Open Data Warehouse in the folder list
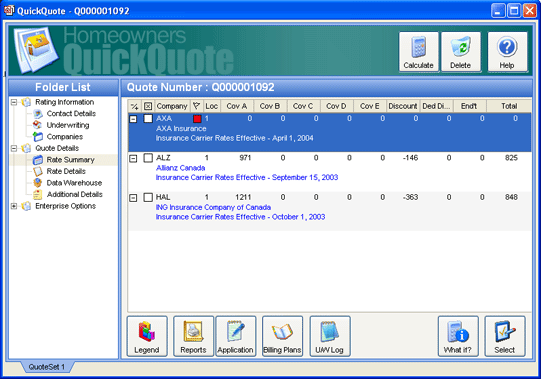 (74, 183)
